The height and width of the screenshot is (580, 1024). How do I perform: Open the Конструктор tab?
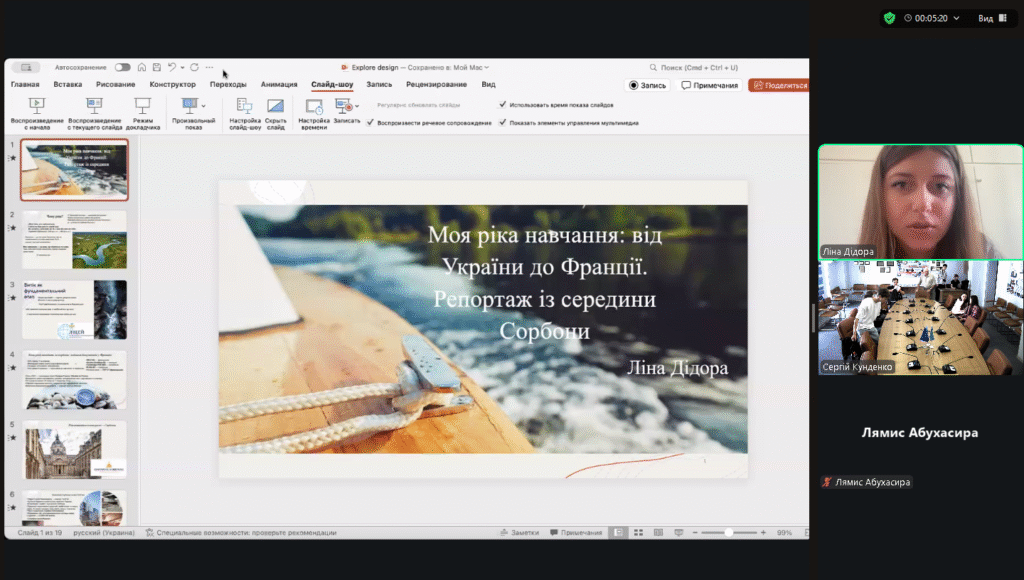tap(172, 84)
